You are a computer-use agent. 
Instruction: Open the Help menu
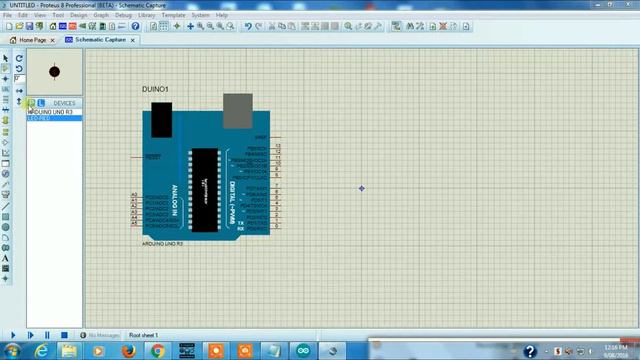[222, 15]
